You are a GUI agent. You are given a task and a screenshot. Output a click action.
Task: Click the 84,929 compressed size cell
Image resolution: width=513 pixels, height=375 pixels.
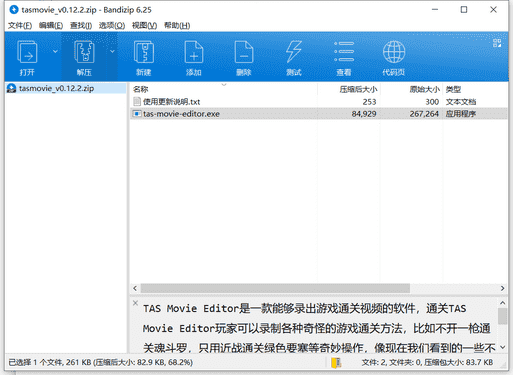[x=364, y=114]
